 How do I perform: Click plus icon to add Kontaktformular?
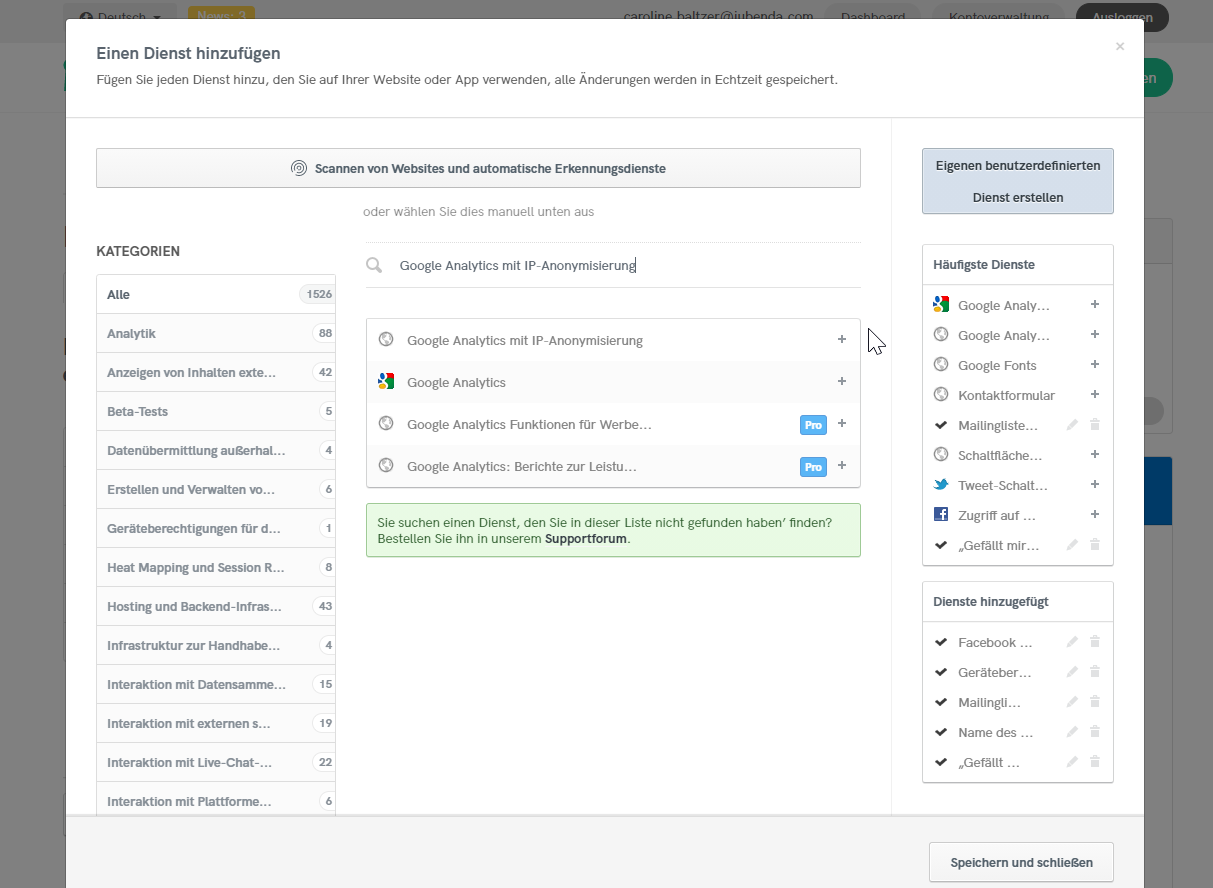(1095, 395)
